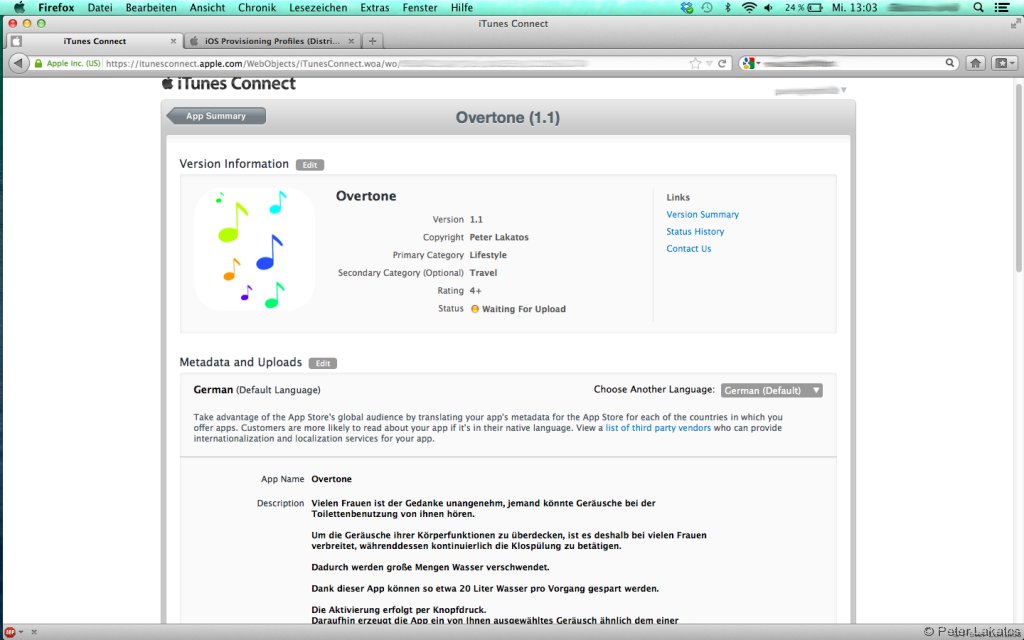This screenshot has height=640, width=1024.
Task: Open the list of third party vendors link
Action: point(658,428)
